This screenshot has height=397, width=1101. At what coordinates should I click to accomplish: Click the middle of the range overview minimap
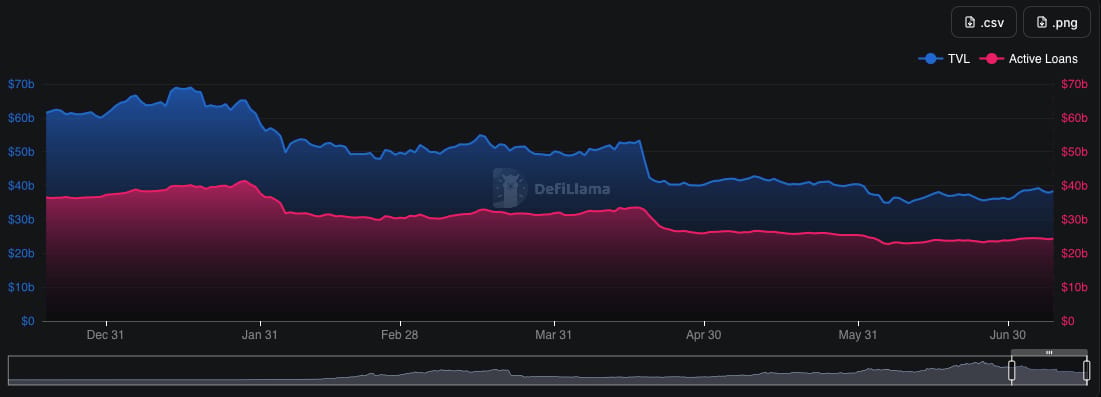pyautogui.click(x=548, y=370)
